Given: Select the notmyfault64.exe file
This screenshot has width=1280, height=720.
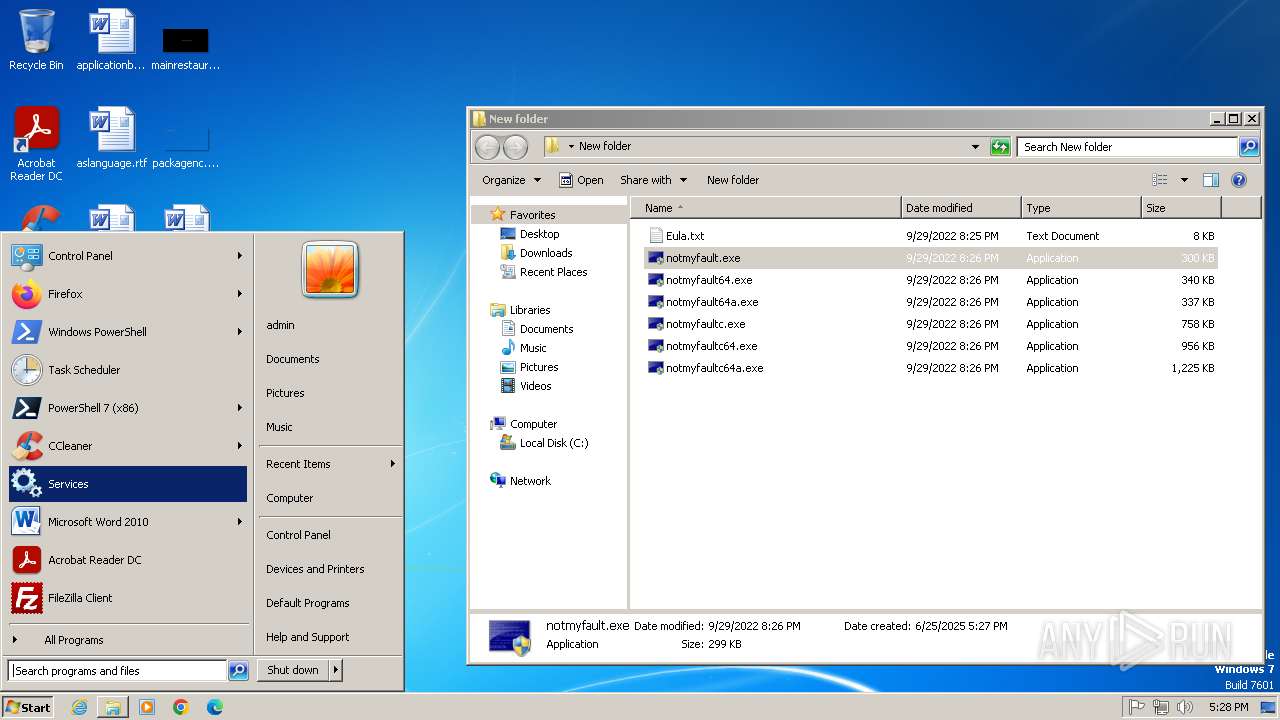Looking at the screenshot, I should 709,280.
